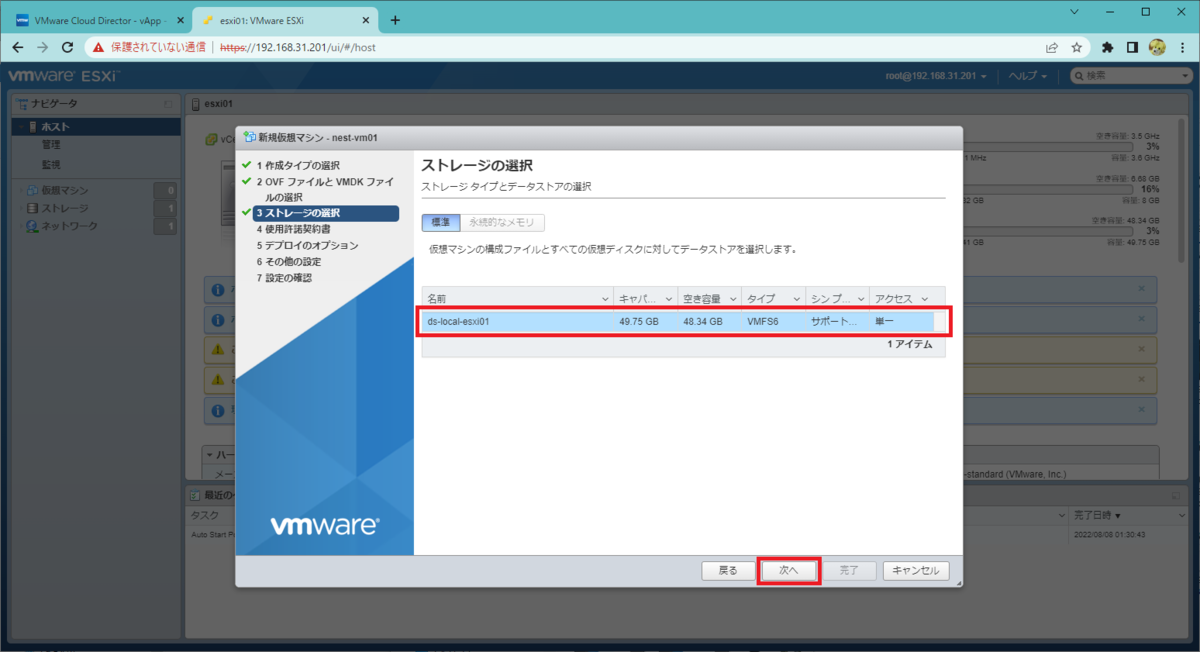The image size is (1200, 652).
Task: Open the シンプ... column dropdown arrow
Action: [860, 299]
